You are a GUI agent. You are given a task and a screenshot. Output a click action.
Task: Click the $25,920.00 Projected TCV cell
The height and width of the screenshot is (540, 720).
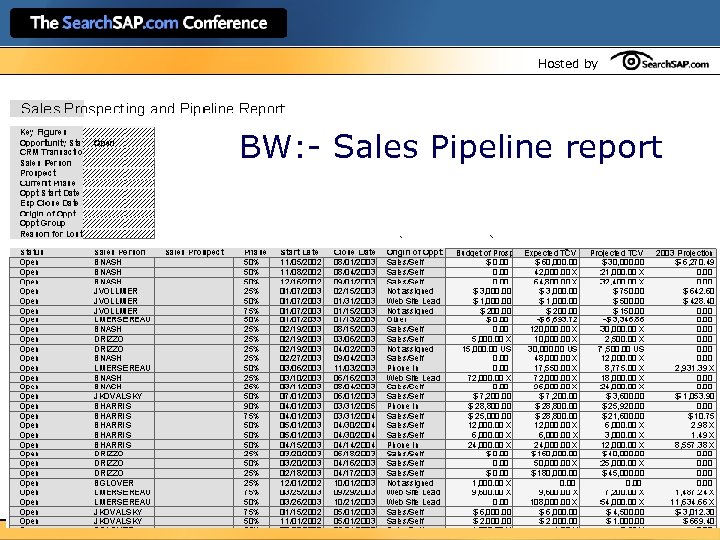[x=623, y=406]
